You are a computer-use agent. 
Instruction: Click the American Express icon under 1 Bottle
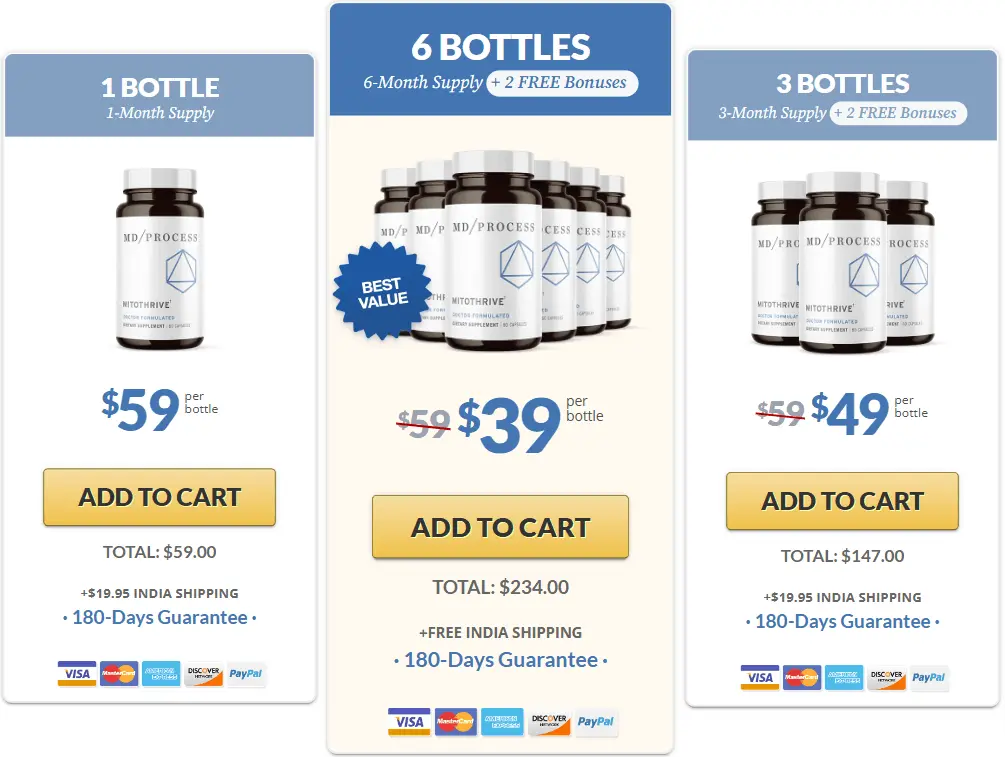(x=161, y=674)
